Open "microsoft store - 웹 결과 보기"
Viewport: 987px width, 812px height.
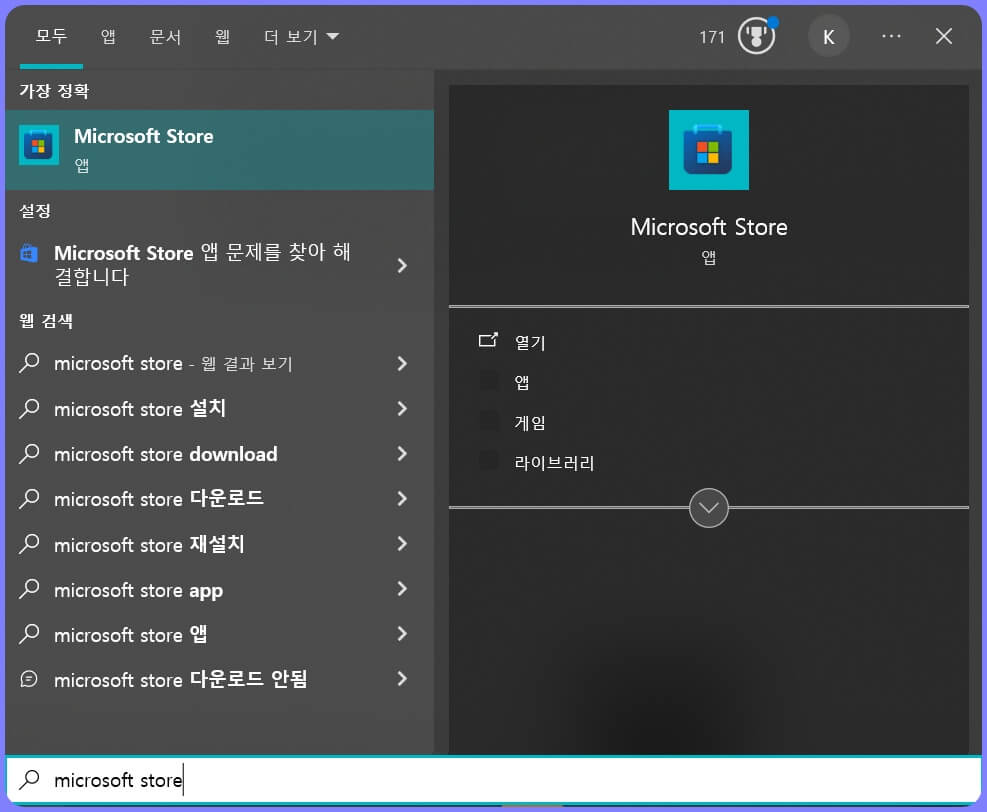coord(172,363)
